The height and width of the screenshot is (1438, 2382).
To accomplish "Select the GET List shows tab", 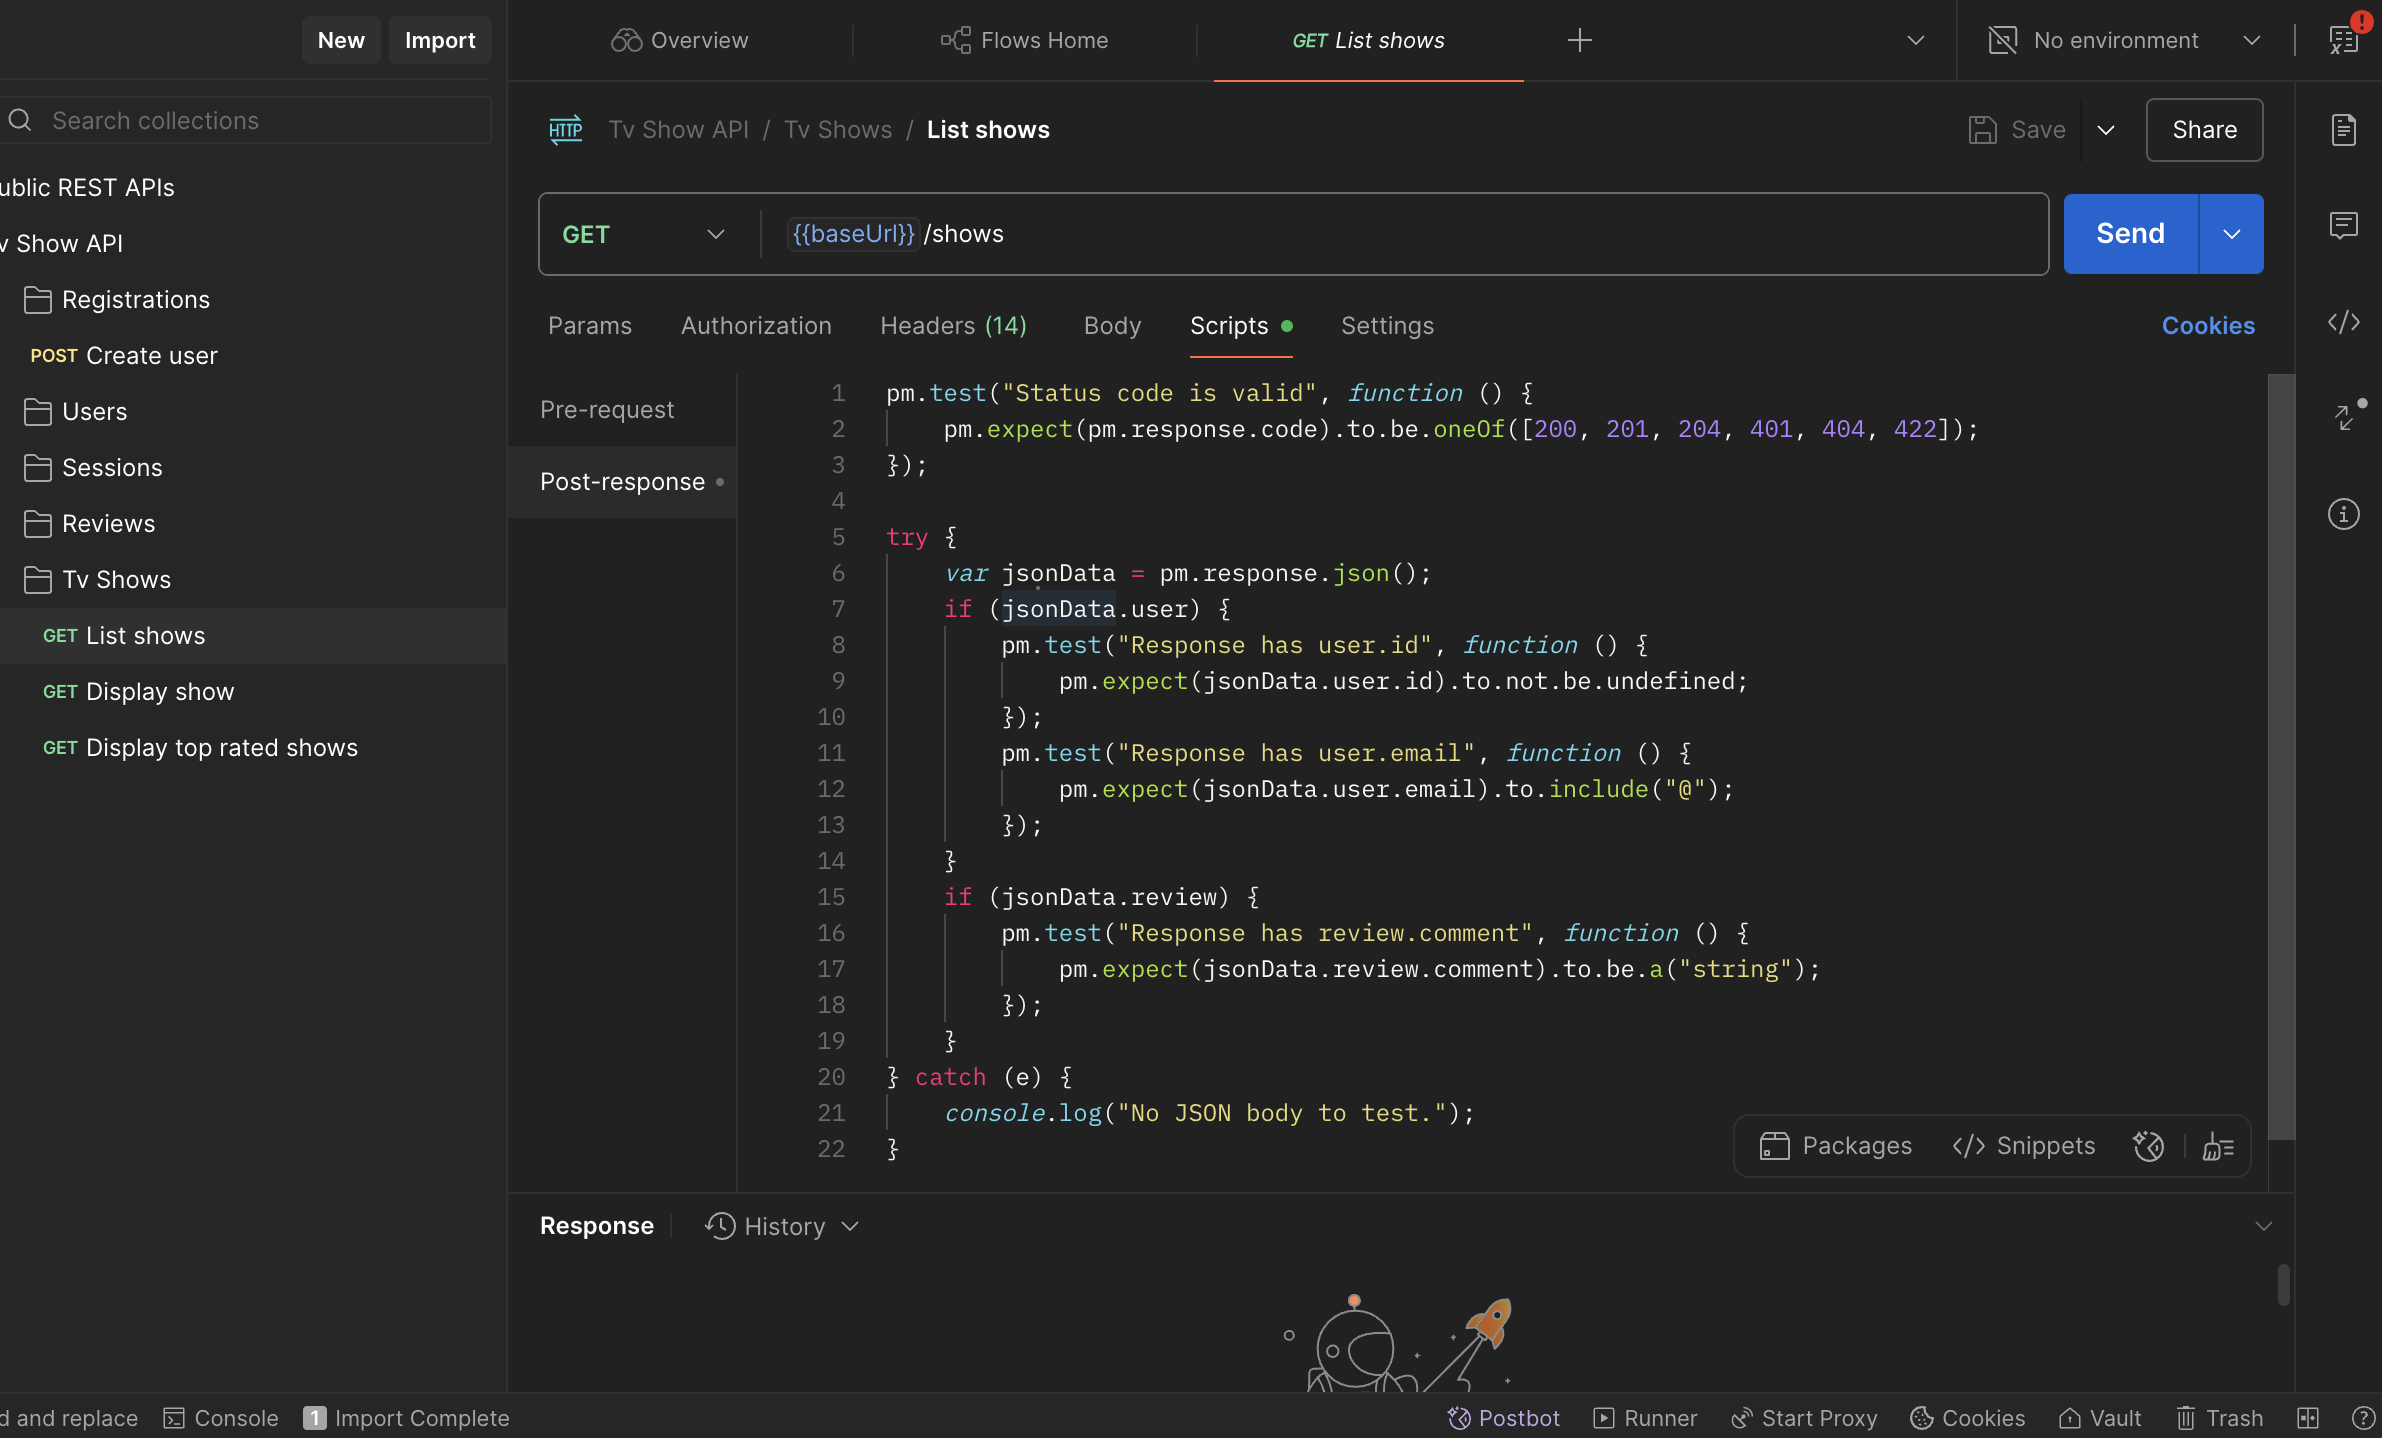I will point(1368,40).
